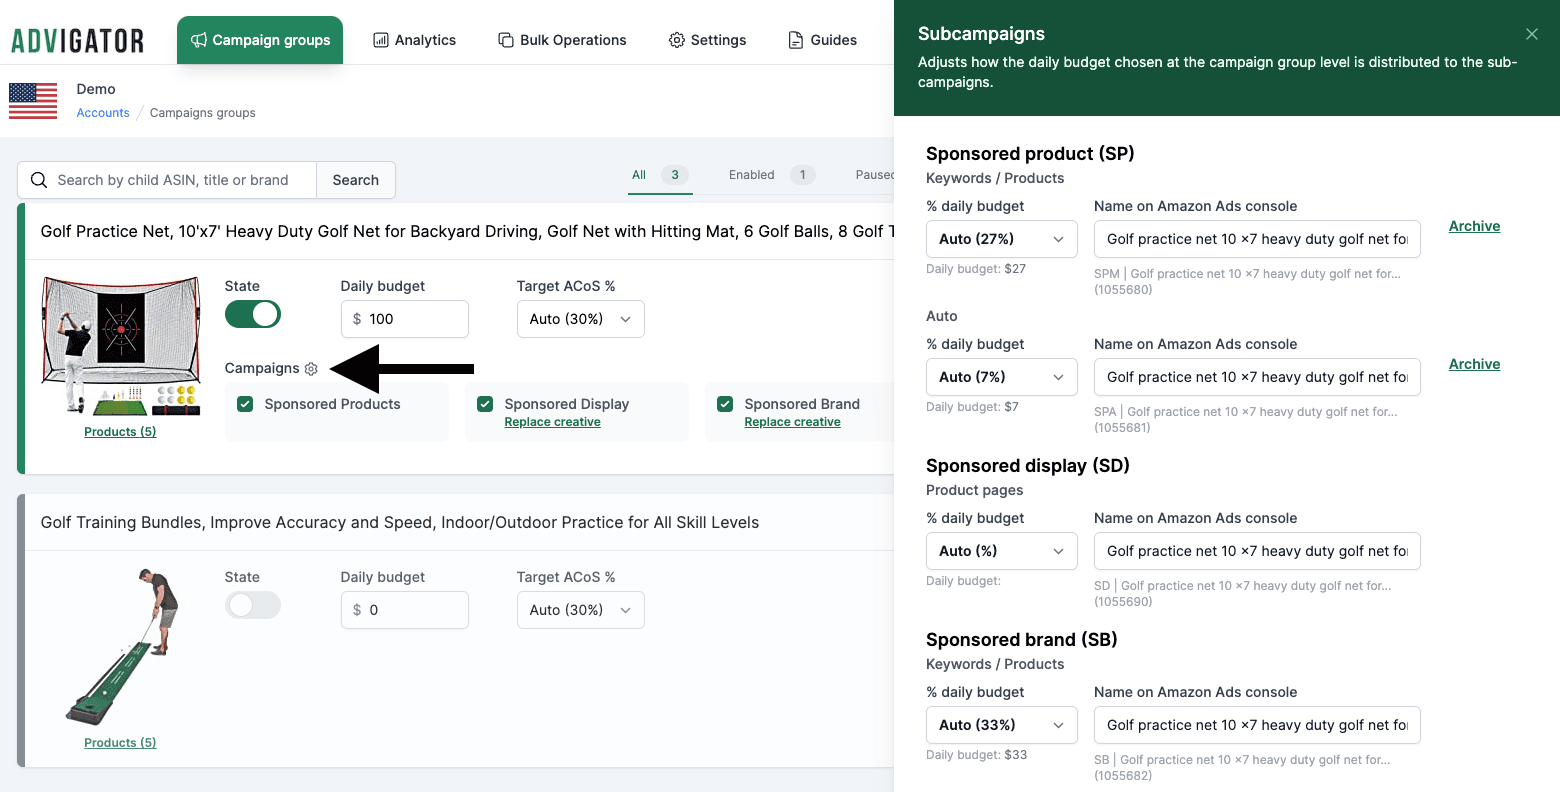1560x792 pixels.
Task: Click the Advigator logo
Action: click(77, 41)
